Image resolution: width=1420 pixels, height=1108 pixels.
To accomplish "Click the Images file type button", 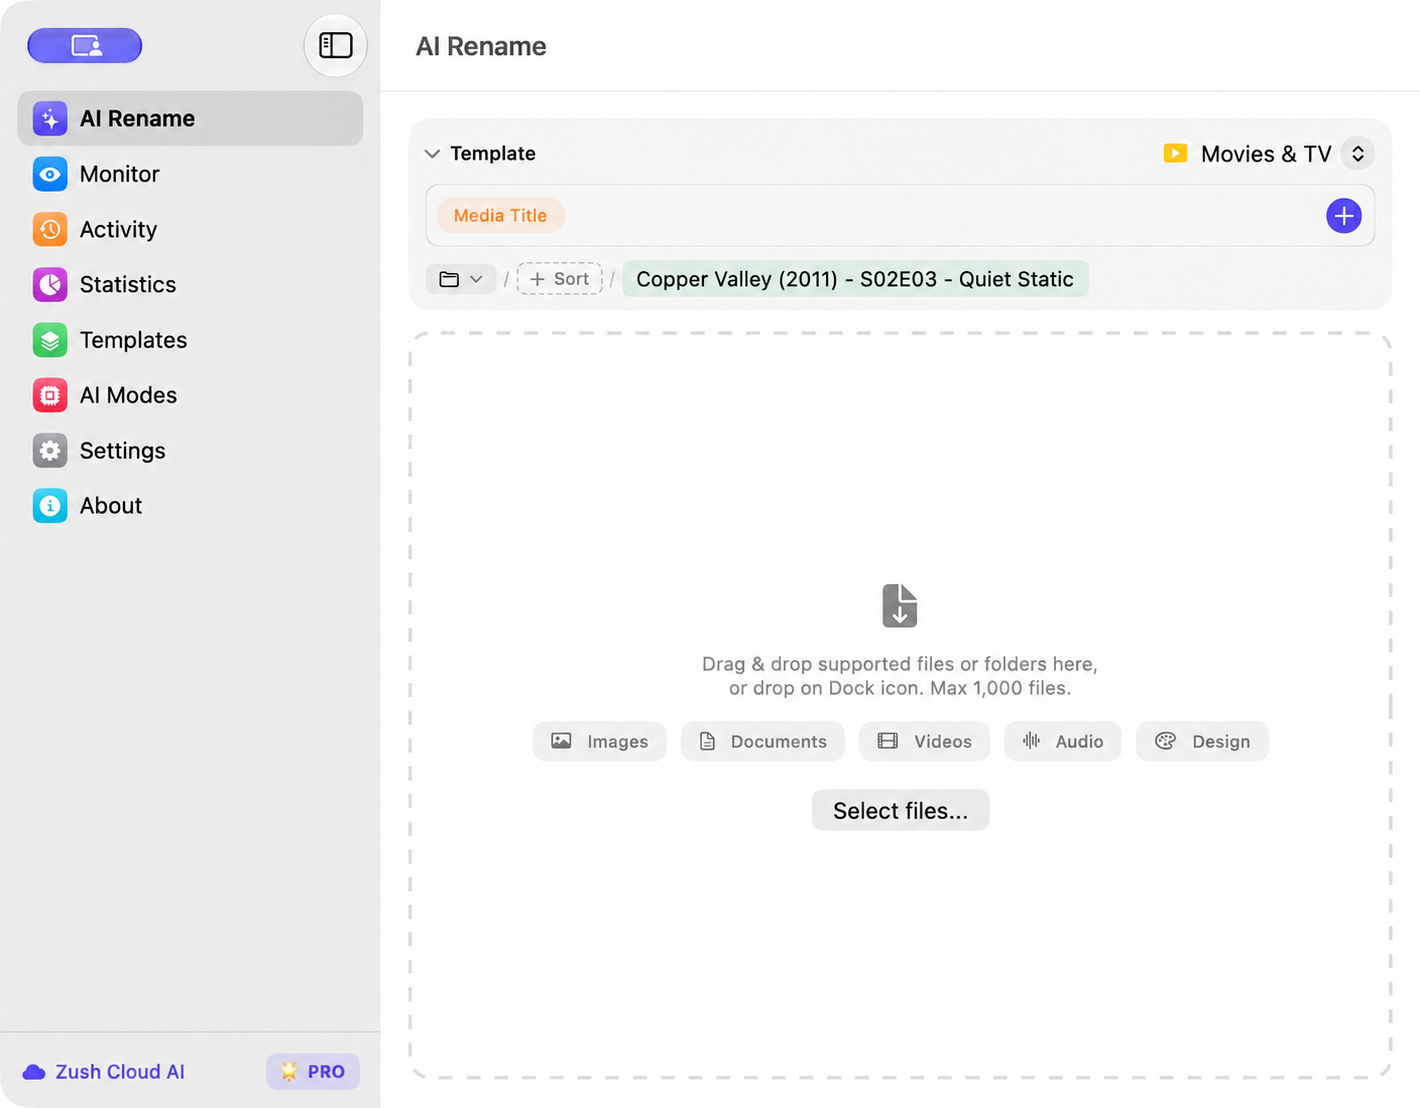I will pos(599,741).
